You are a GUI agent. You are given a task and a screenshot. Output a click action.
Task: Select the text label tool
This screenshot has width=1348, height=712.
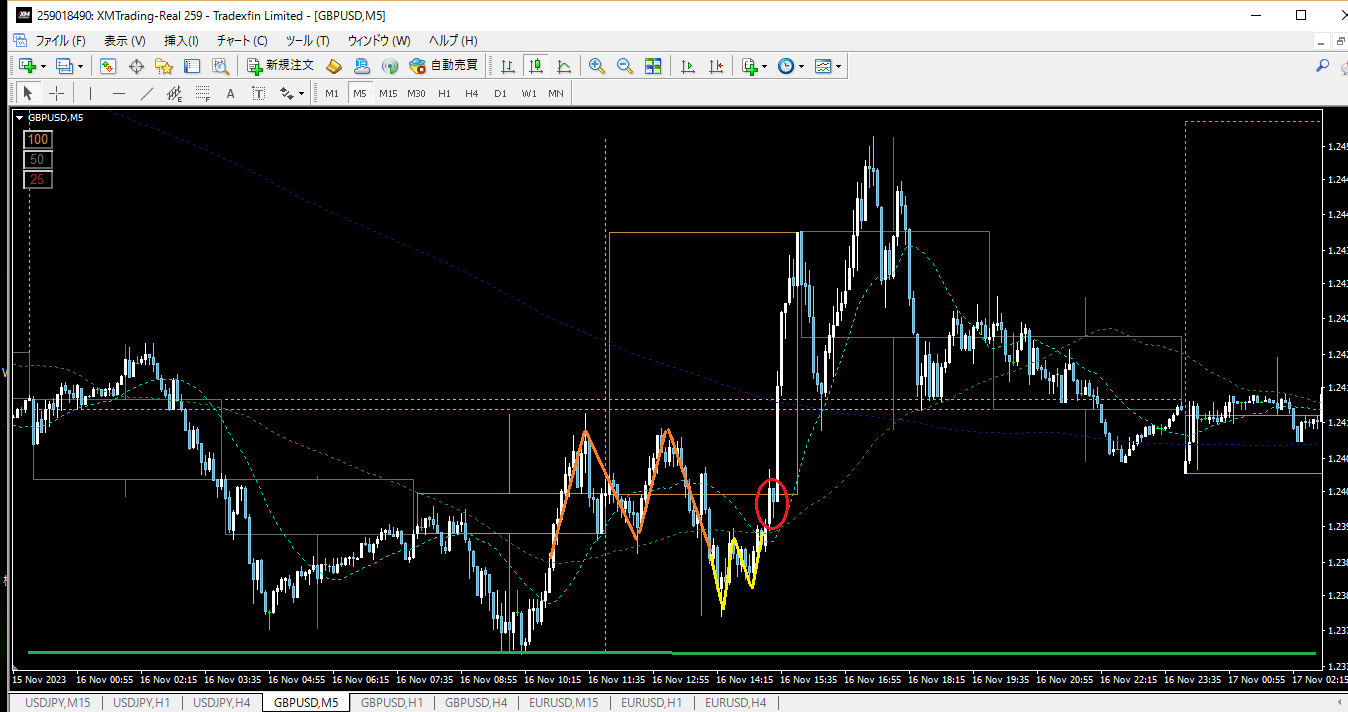(x=230, y=93)
